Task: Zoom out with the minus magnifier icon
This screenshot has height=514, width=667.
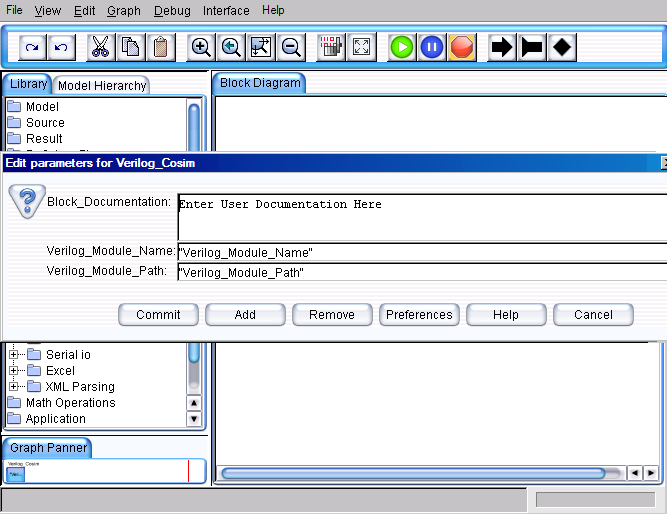Action: 291,47
